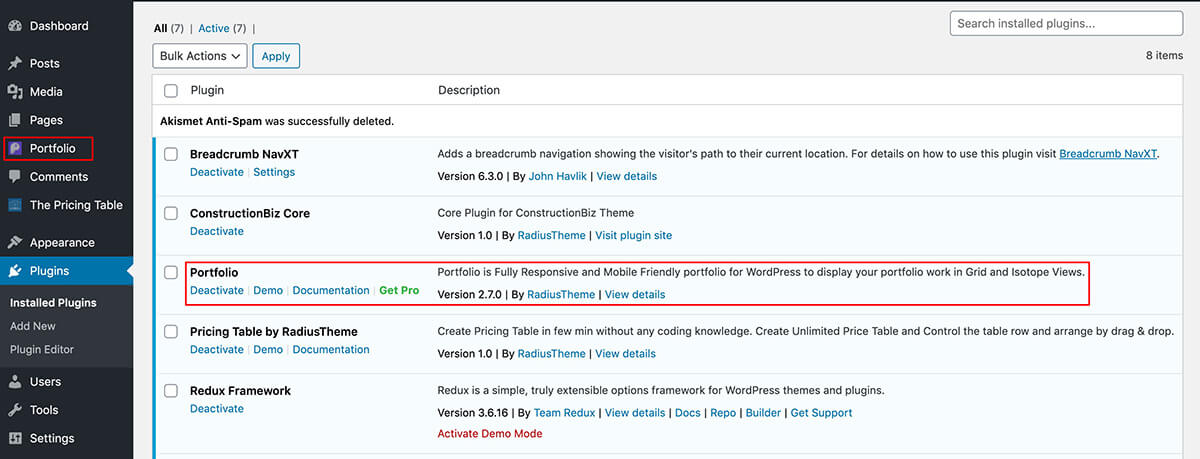View details for Portfolio plugin

click(635, 294)
